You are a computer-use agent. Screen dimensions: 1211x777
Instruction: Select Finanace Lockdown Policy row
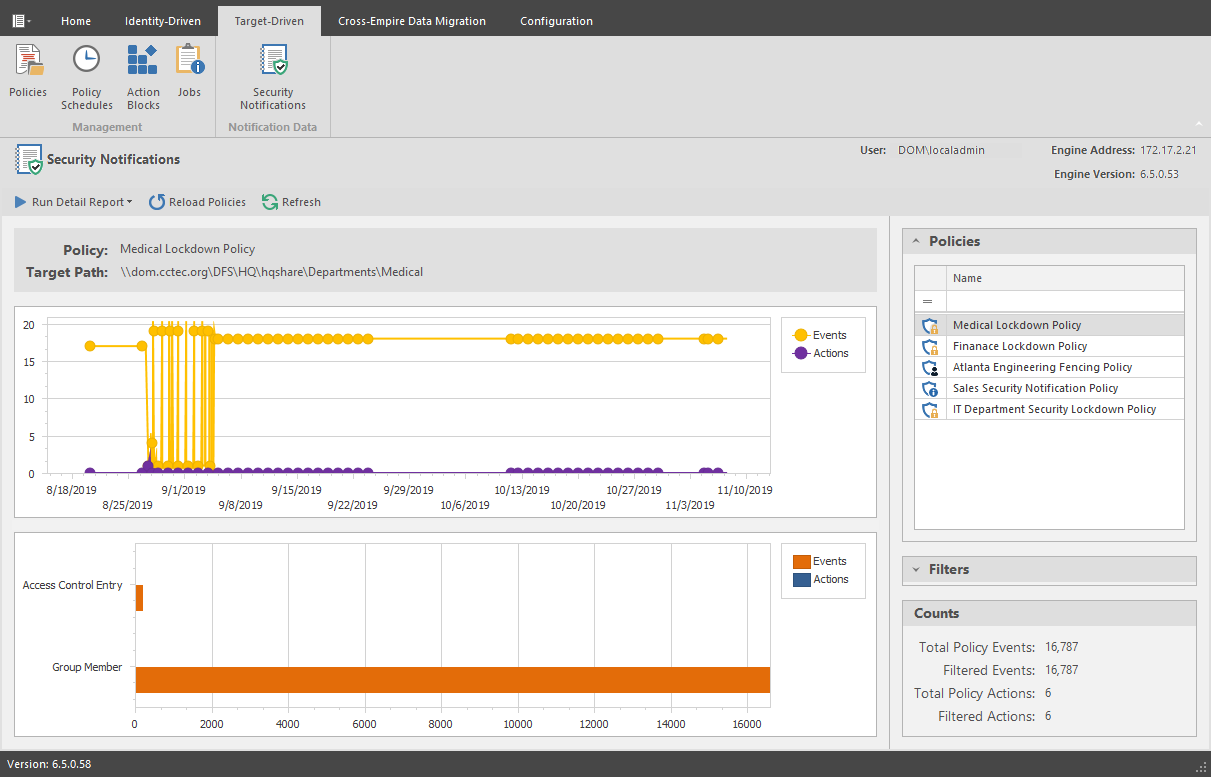point(1019,346)
